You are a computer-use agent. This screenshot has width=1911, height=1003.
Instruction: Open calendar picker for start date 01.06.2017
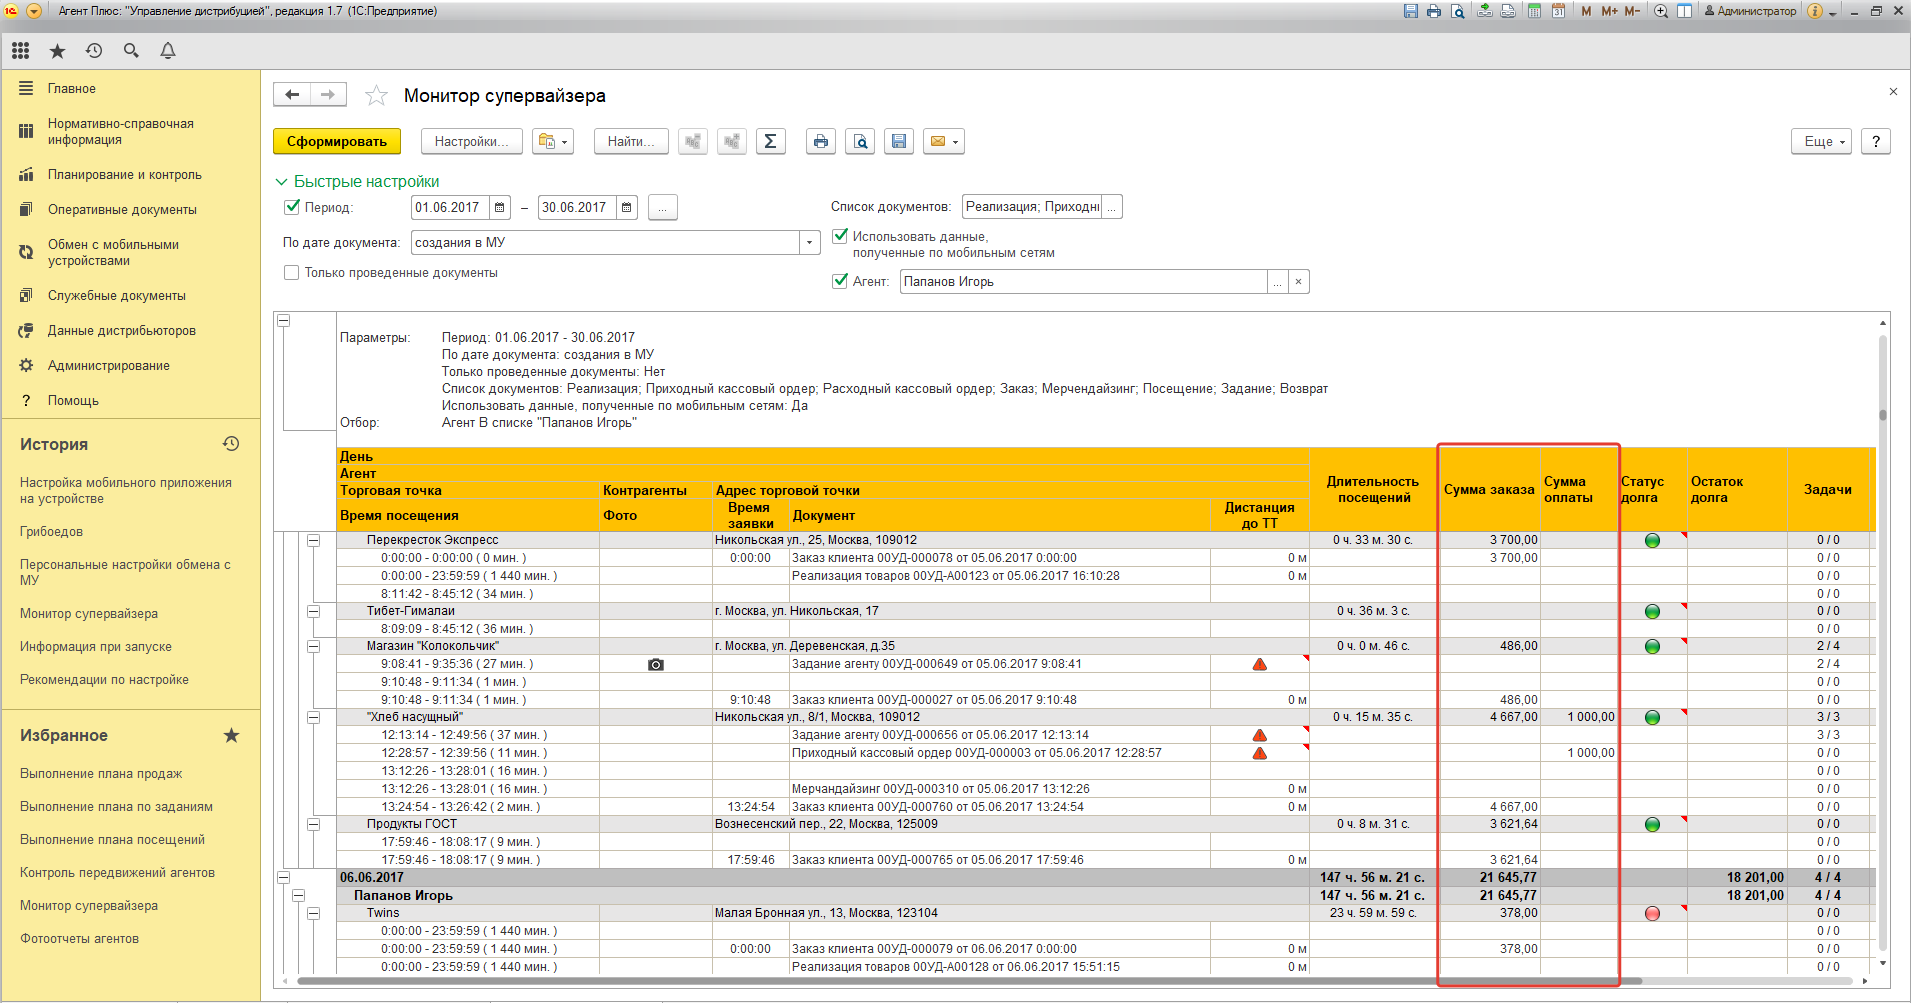coord(500,207)
